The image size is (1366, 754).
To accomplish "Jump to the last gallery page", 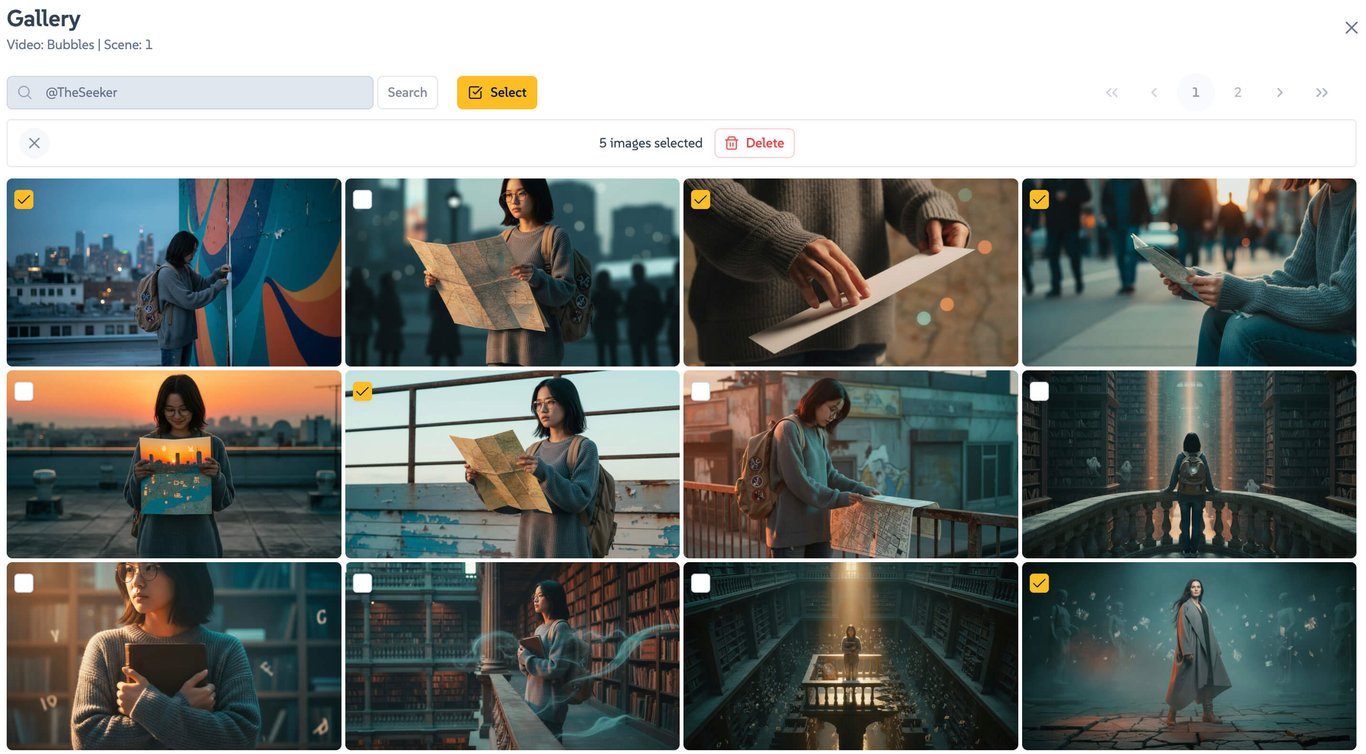I will (x=1322, y=93).
